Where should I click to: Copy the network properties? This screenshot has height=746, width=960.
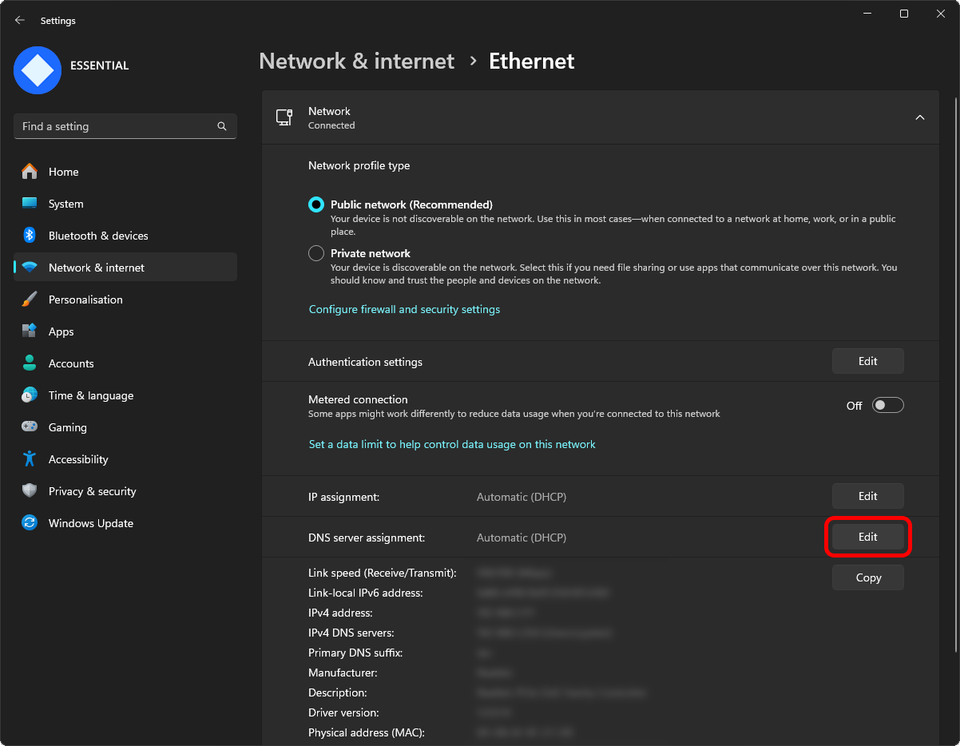tap(867, 577)
